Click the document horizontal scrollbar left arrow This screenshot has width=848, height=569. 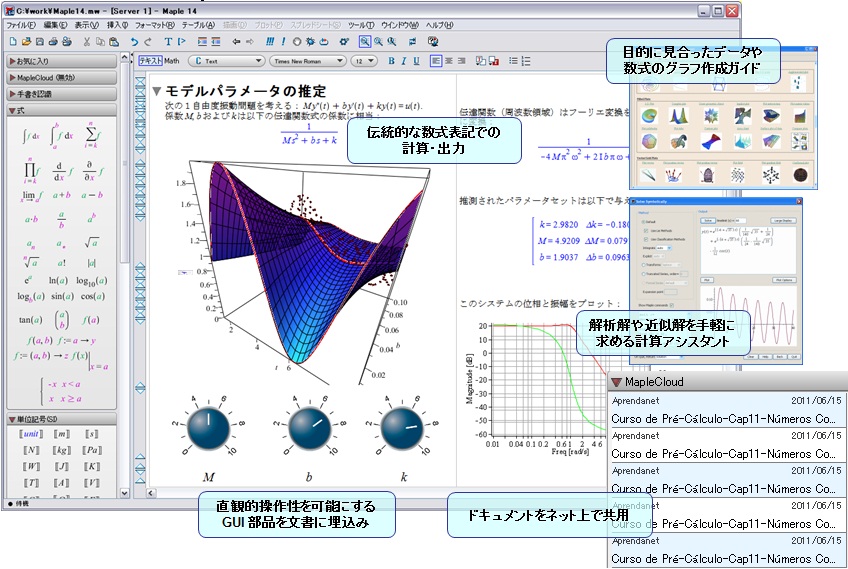[x=151, y=493]
